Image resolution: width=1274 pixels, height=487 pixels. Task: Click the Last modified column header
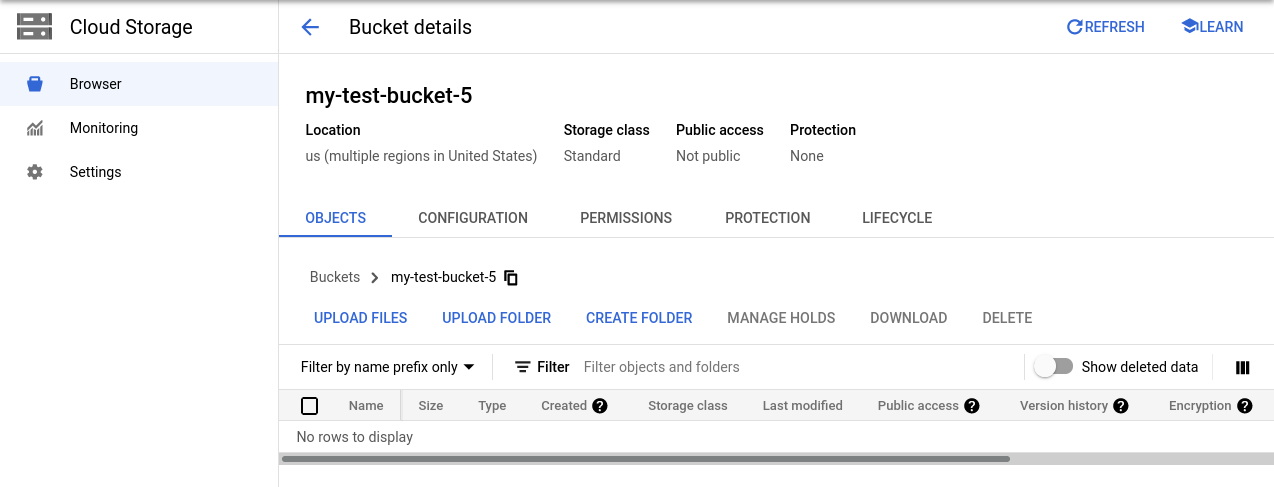point(802,405)
